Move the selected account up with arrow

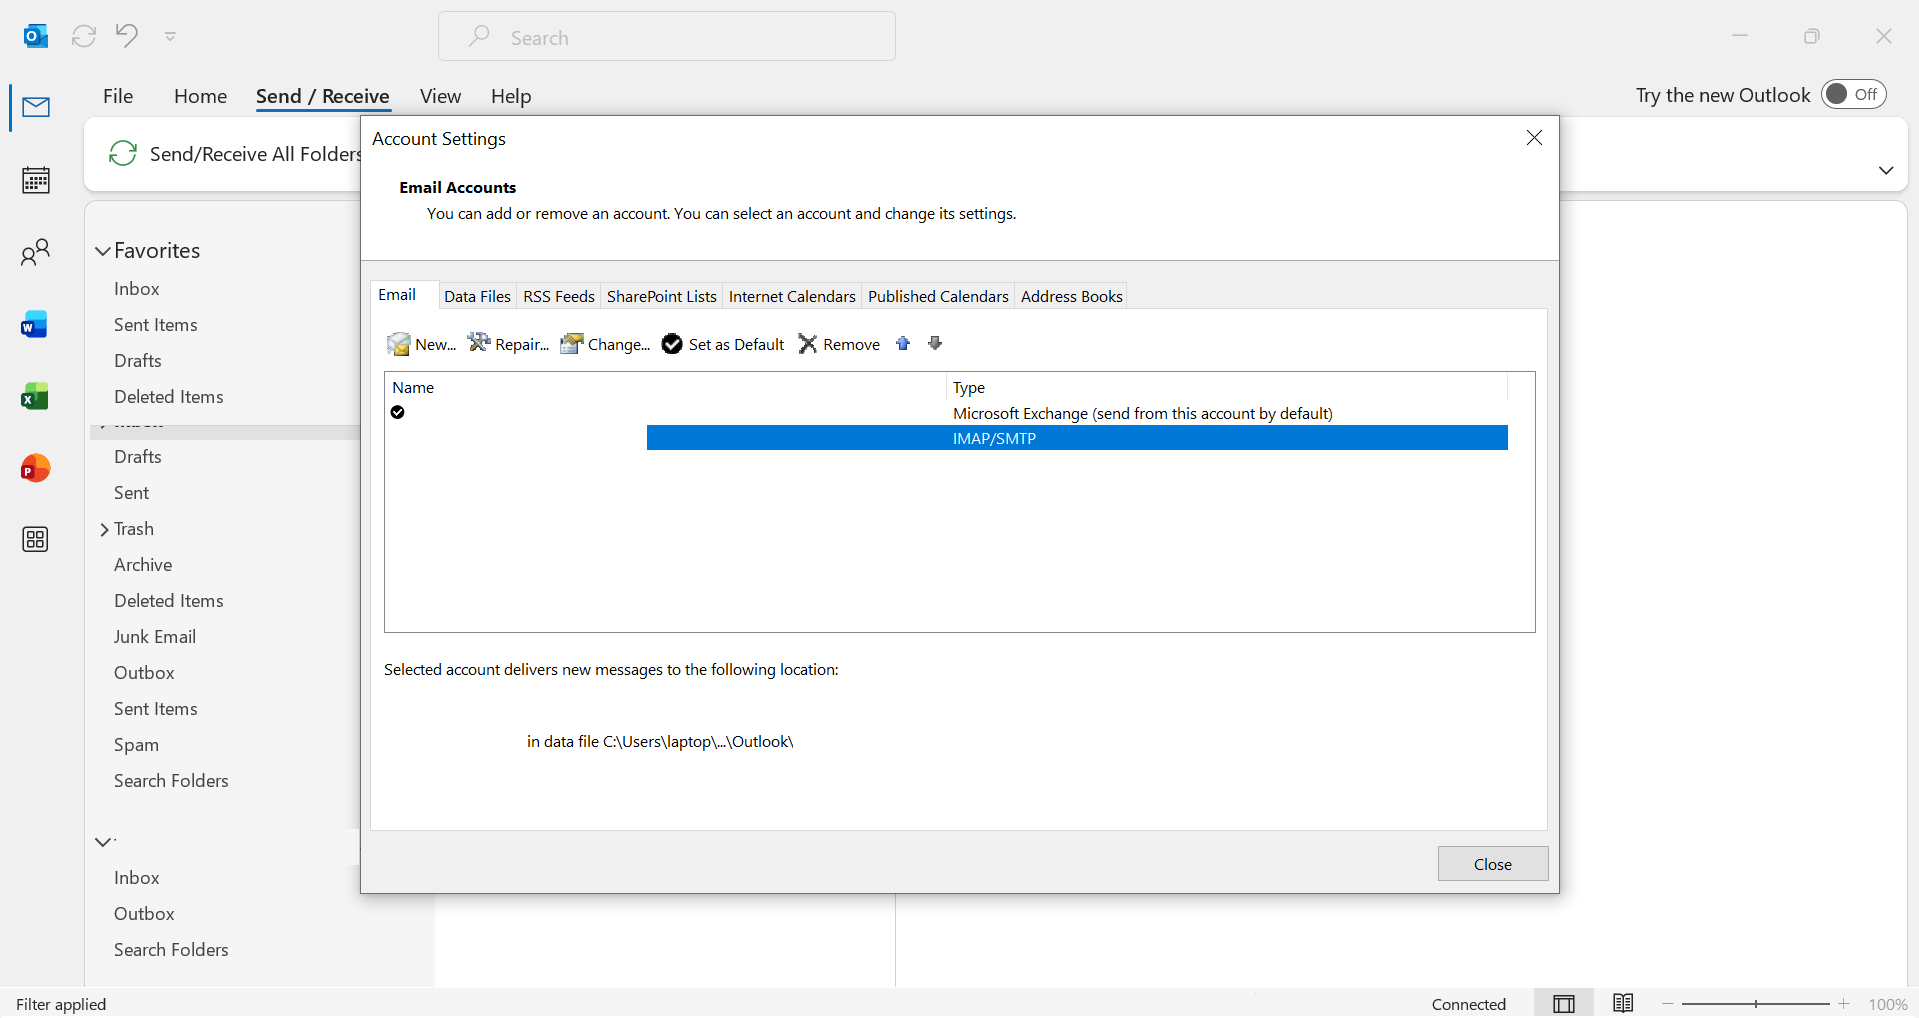click(x=903, y=344)
